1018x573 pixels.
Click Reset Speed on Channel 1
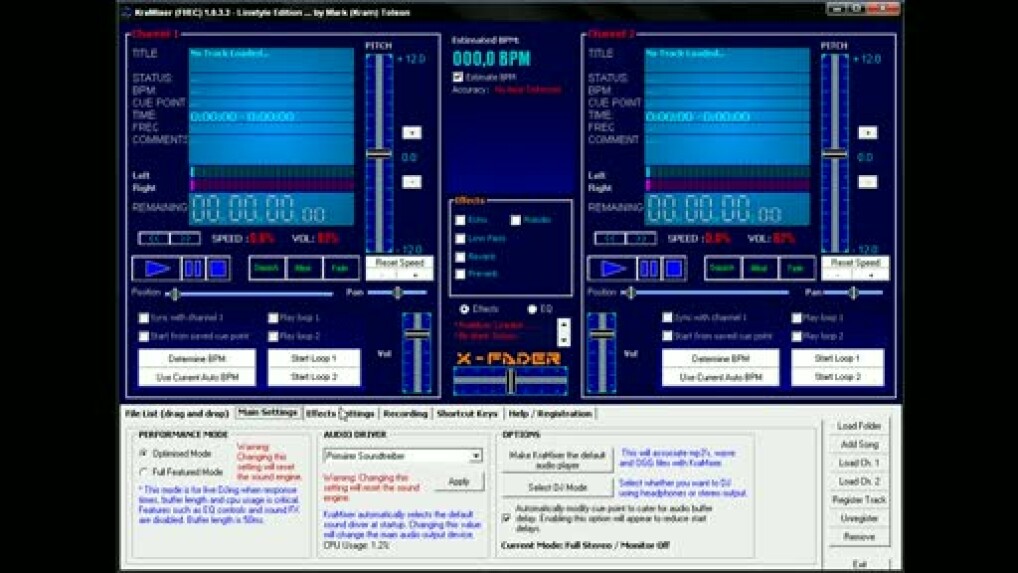[399, 263]
